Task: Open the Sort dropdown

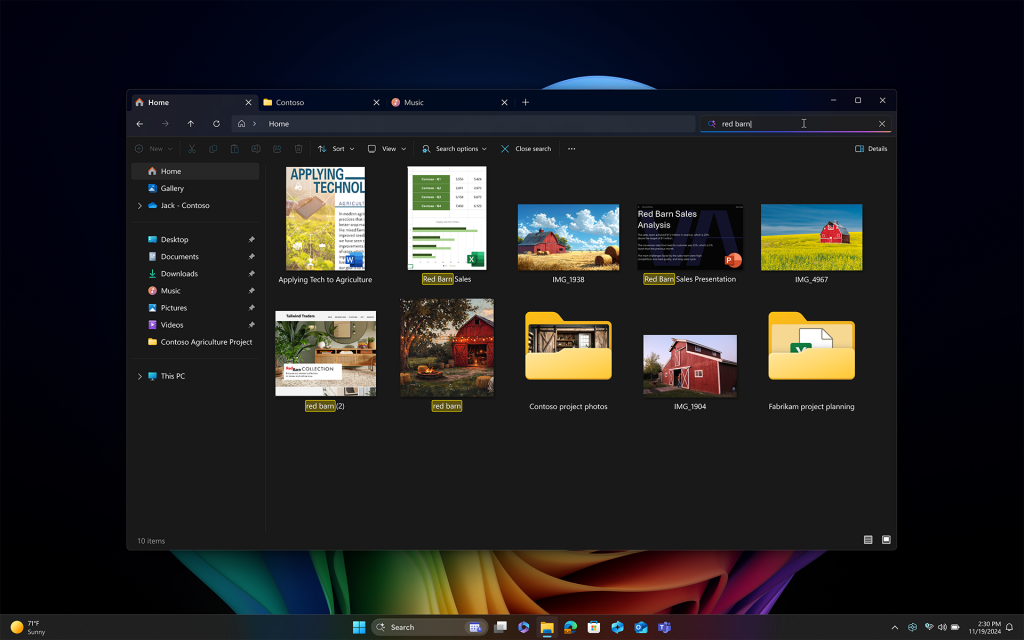Action: click(x=337, y=148)
